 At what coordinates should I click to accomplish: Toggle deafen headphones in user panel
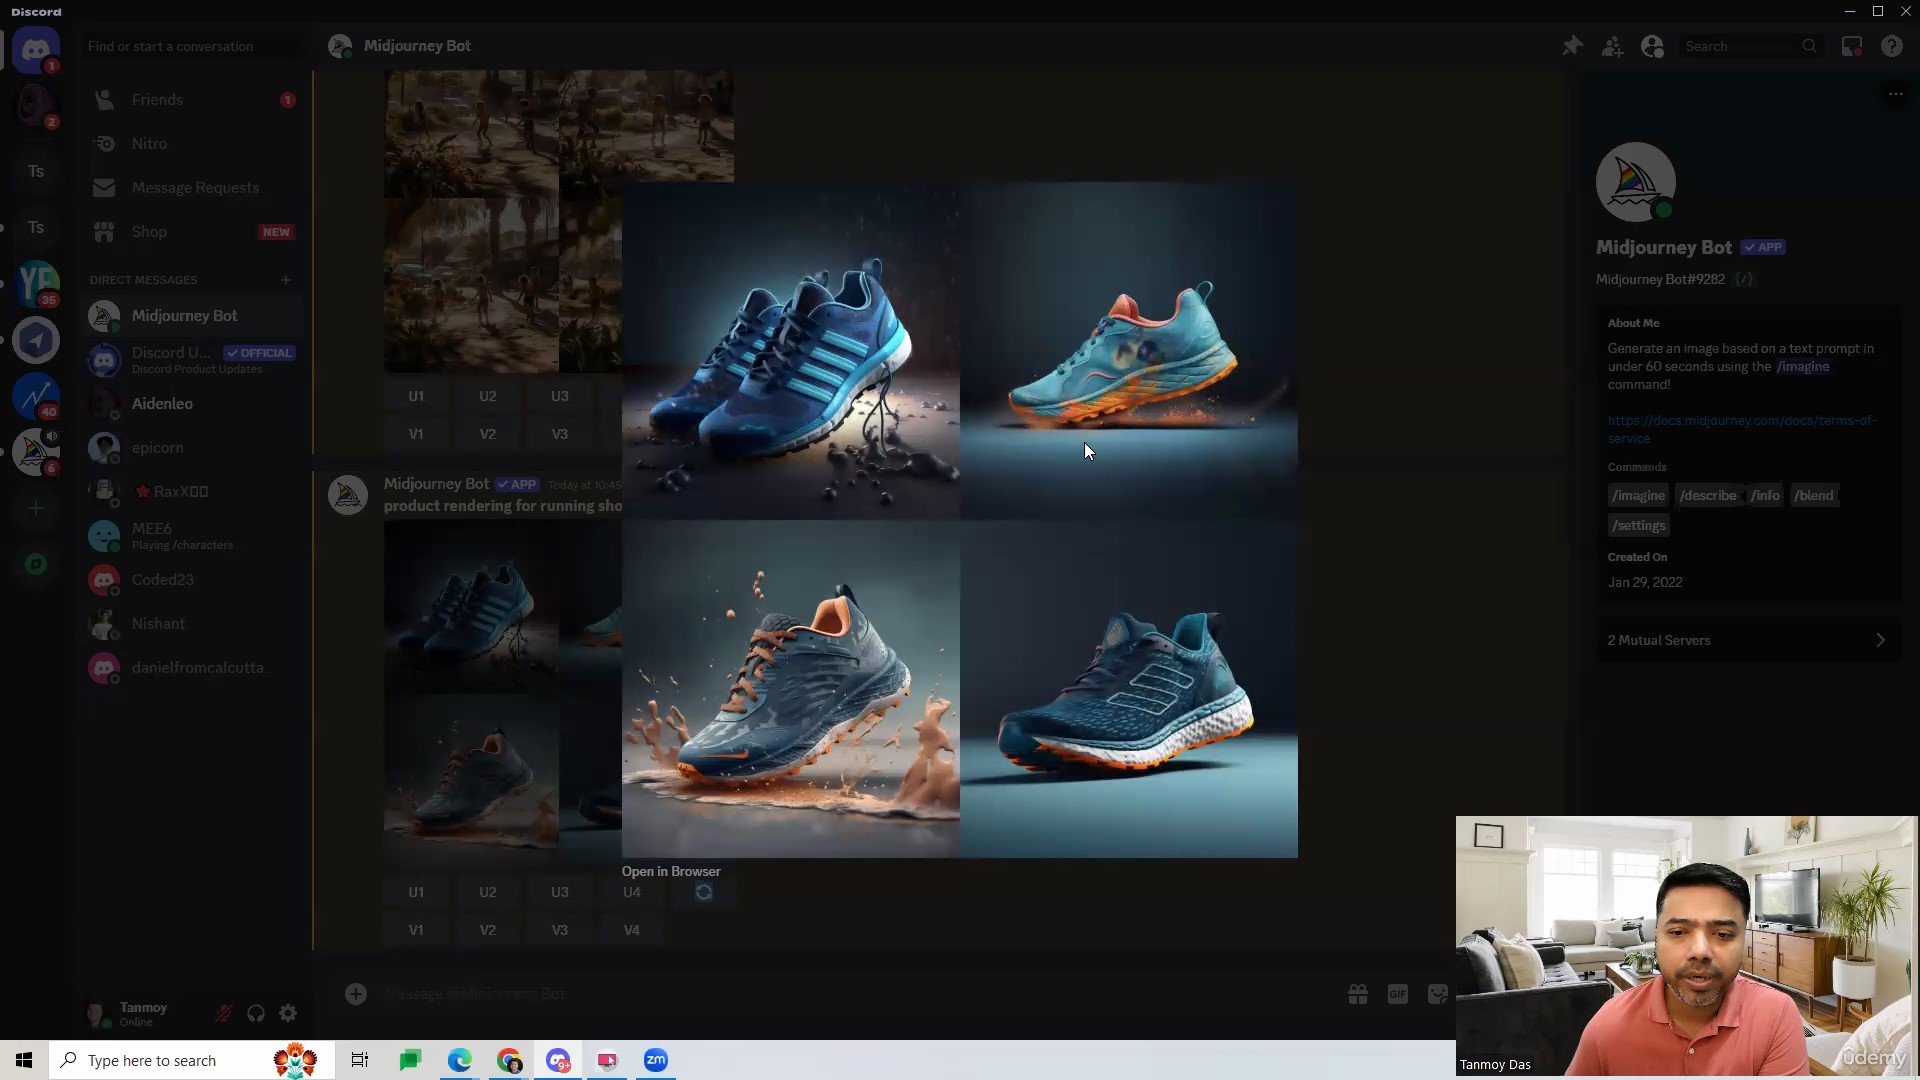click(x=256, y=1014)
